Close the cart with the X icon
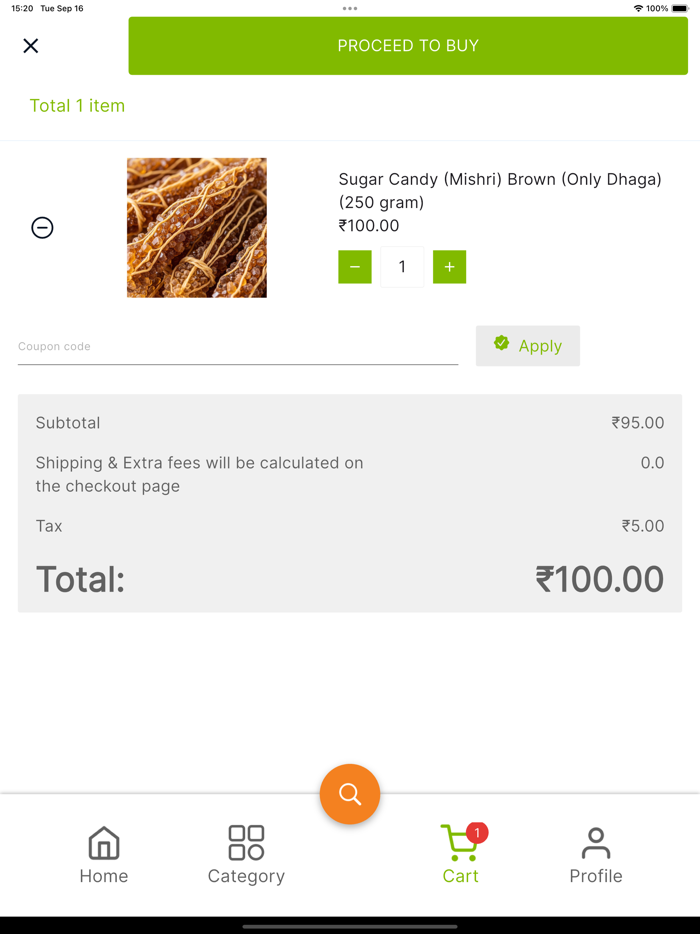The height and width of the screenshot is (934, 700). [x=31, y=46]
